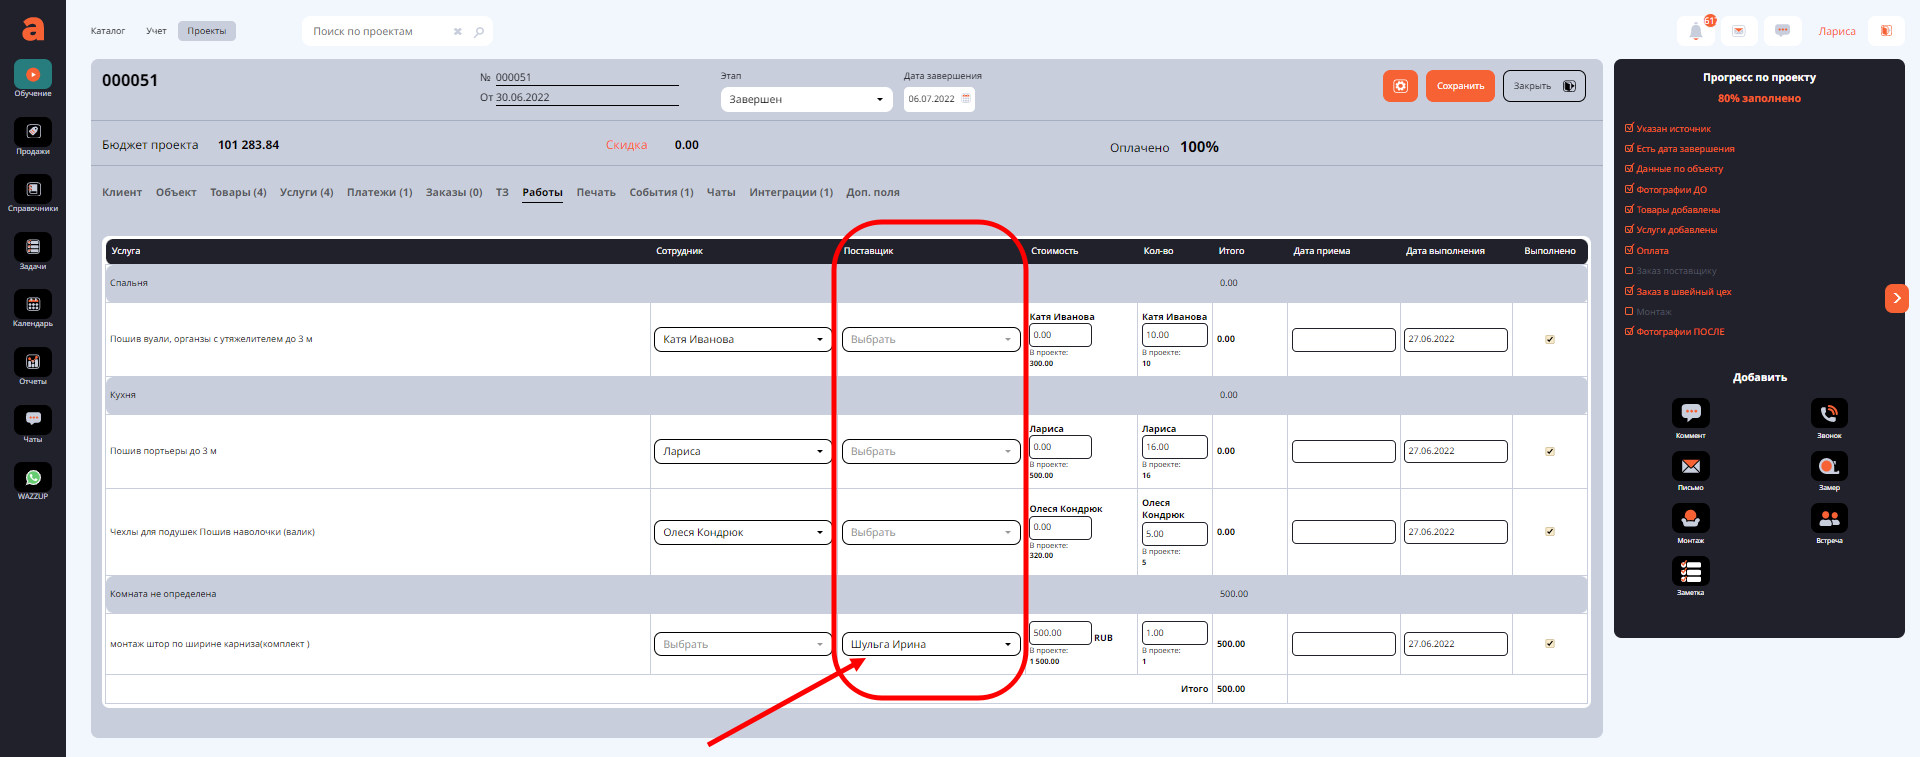
Task: Toggle Выполнено checkbox for Пошив портьеры row
Action: coord(1550,452)
